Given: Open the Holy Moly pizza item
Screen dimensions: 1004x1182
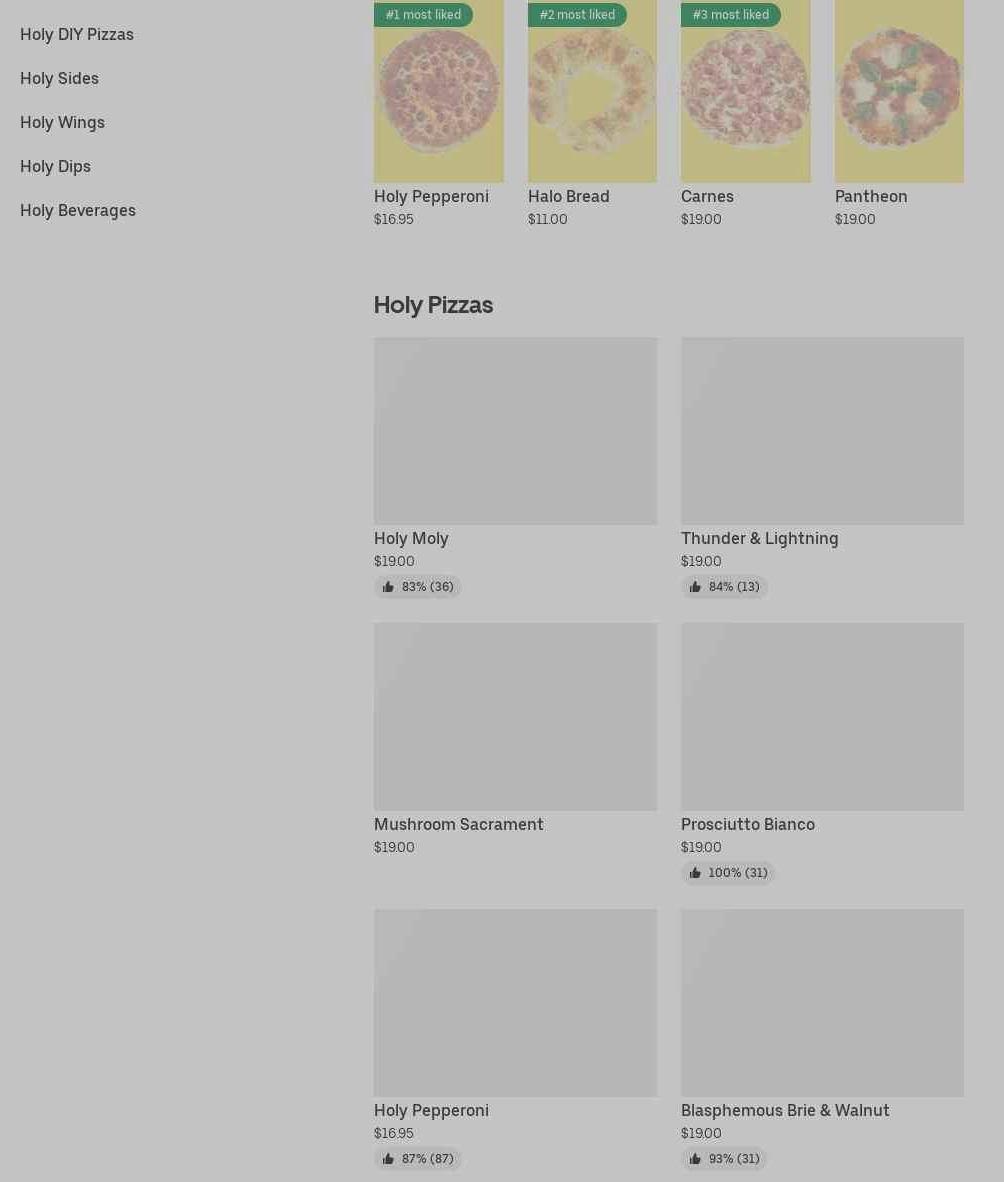Looking at the screenshot, I should [515, 467].
